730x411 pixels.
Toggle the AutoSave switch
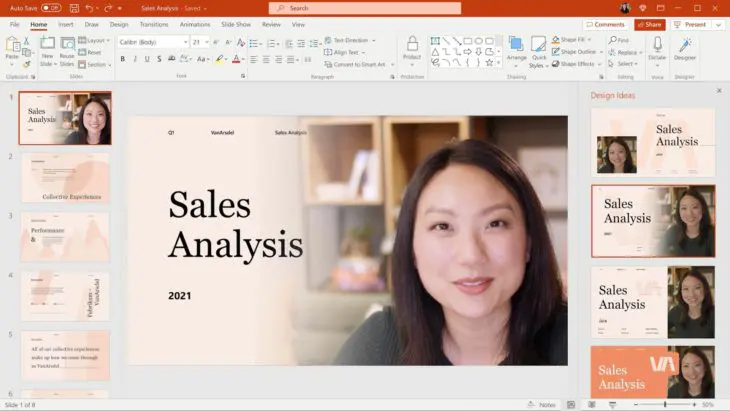click(x=51, y=7)
